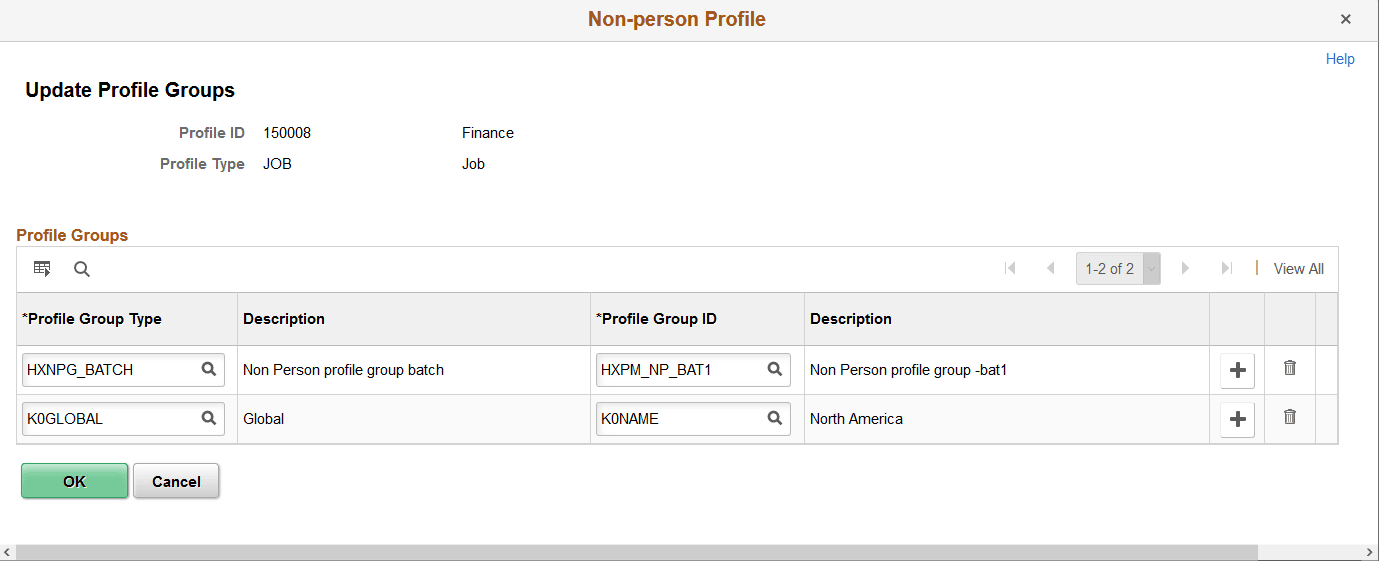Viewport: 1379px width, 561px height.
Task: Click the K0NAME Profile Group ID field
Action: (680, 419)
